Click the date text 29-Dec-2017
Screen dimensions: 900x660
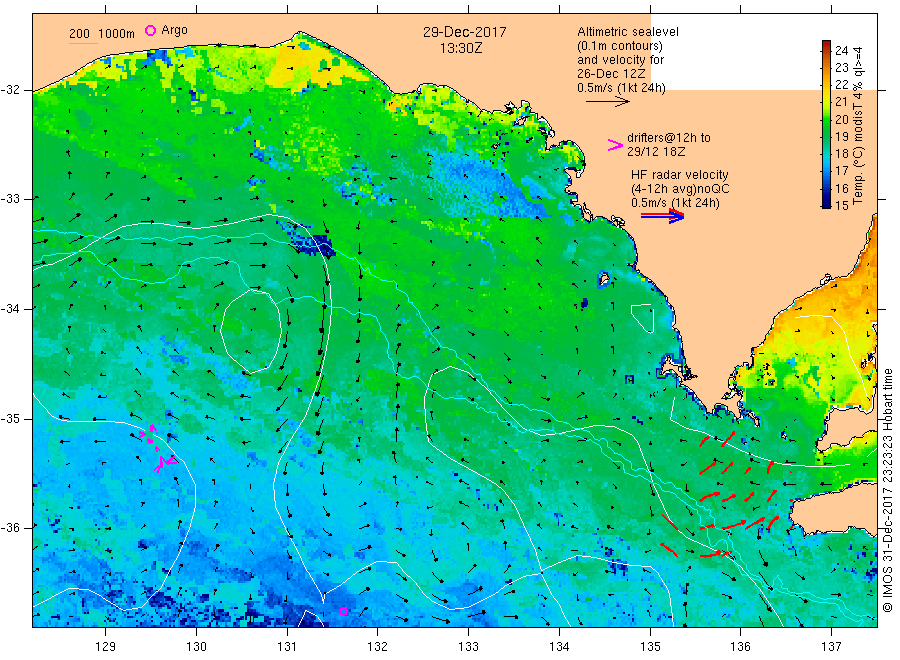coord(465,32)
